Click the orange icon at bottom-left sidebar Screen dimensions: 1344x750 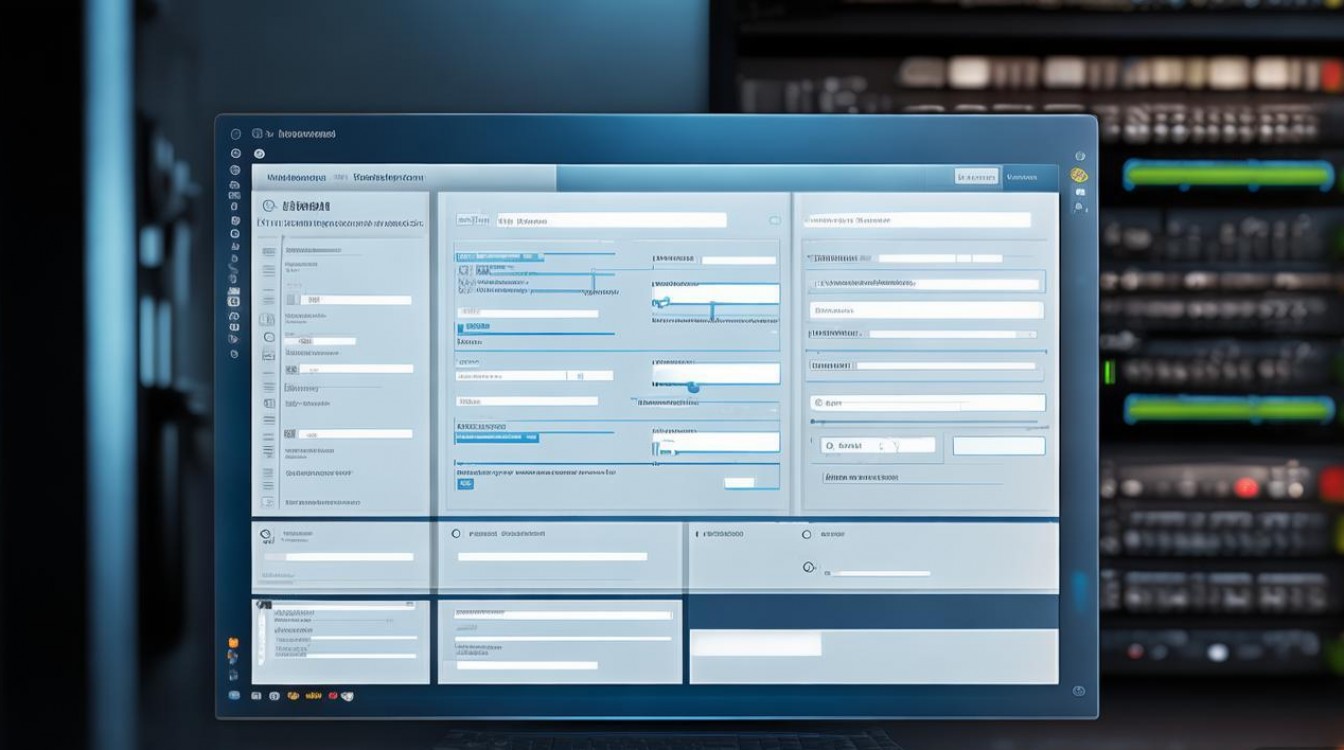(234, 642)
